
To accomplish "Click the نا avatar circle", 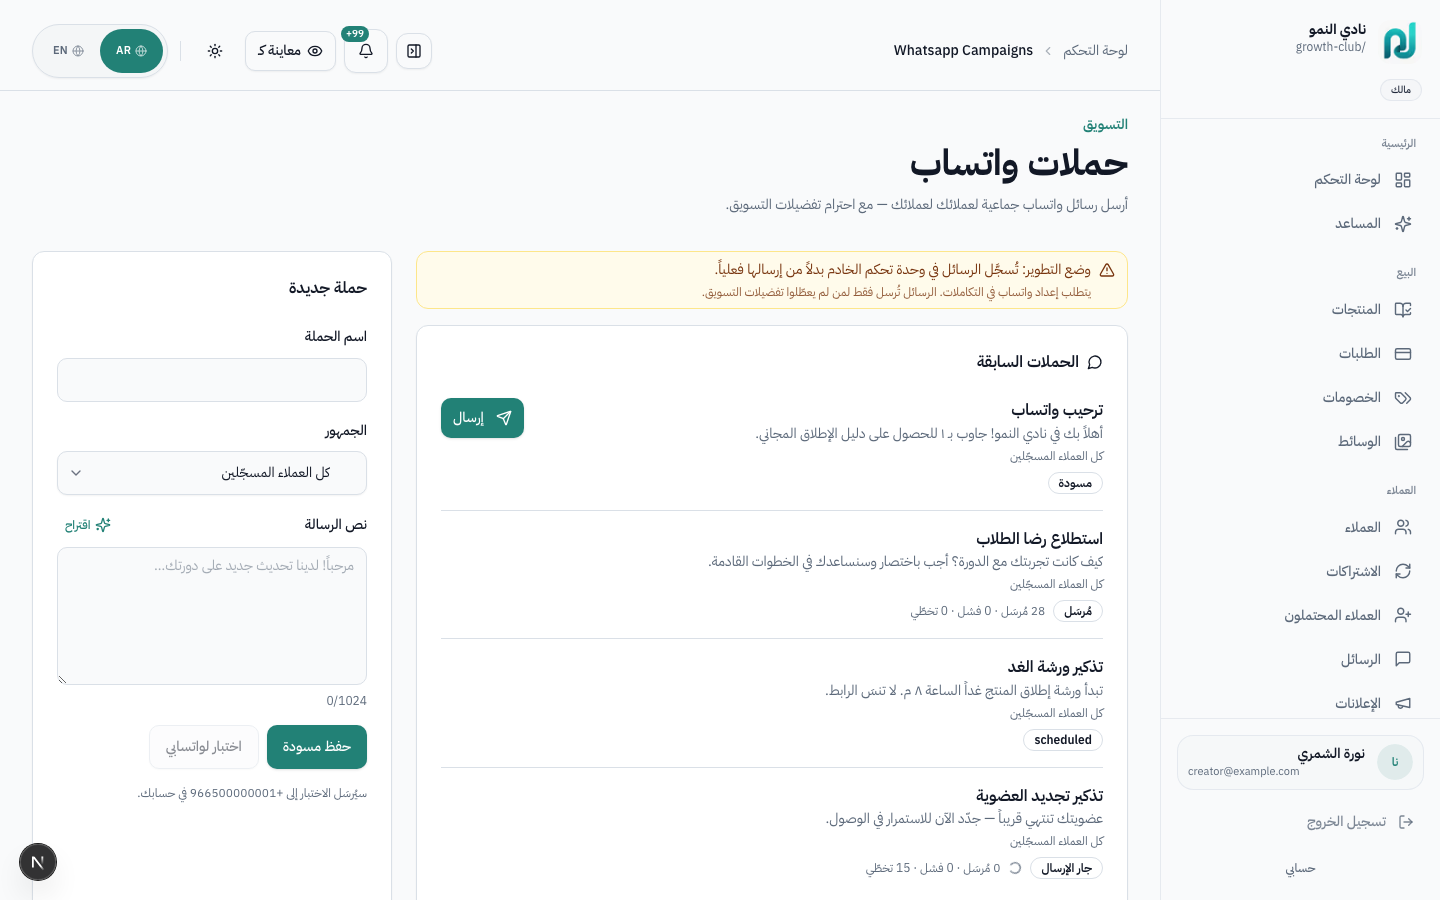I will coord(1395,762).
